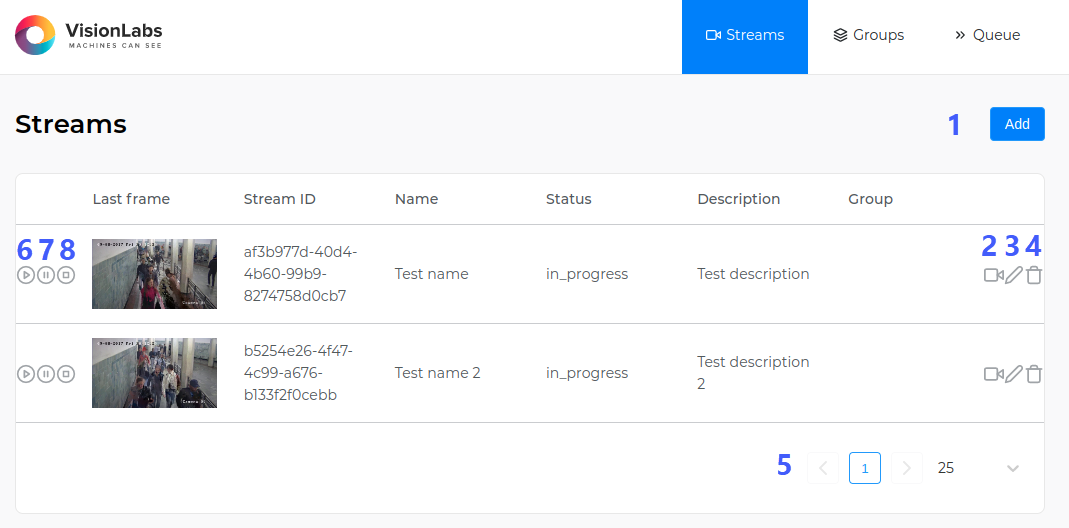Open the Queue tab

tap(987, 35)
